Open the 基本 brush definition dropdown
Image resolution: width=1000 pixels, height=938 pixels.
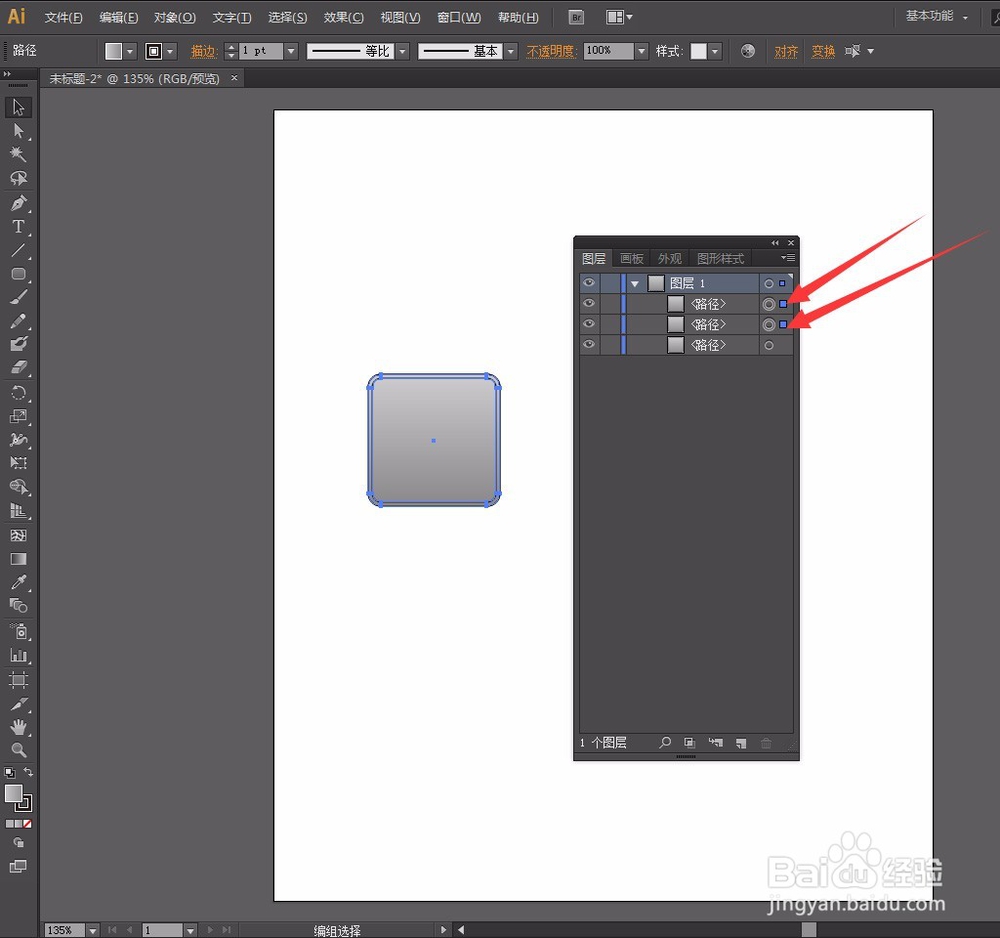tap(510, 51)
